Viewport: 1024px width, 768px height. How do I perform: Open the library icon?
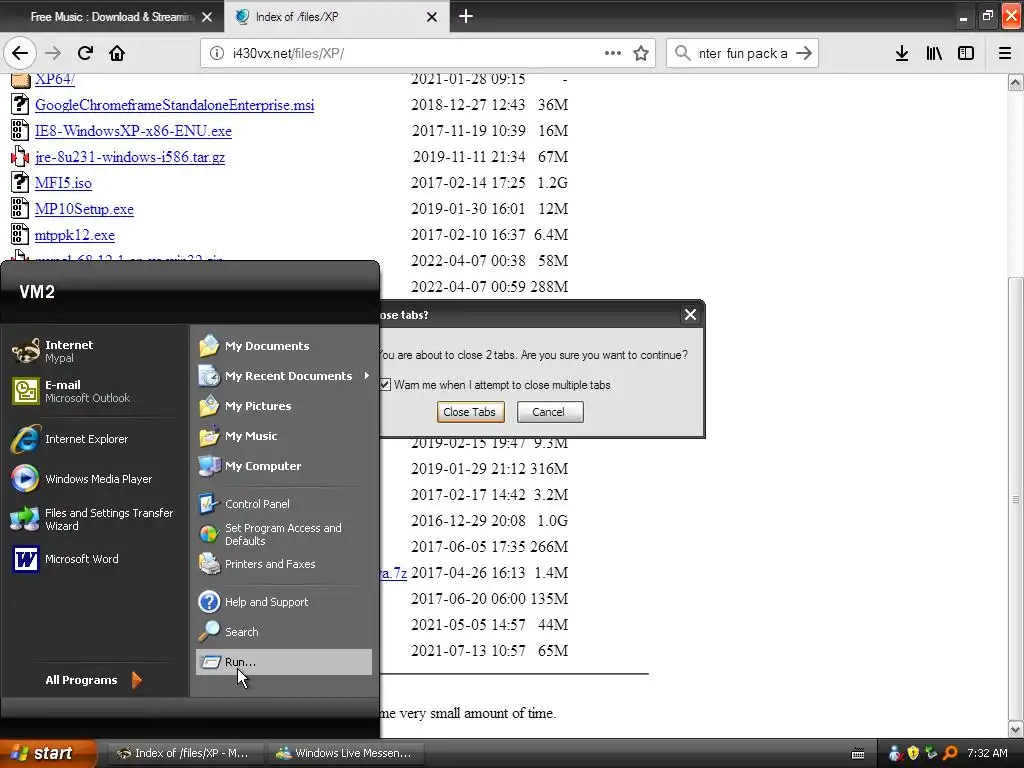[x=934, y=53]
